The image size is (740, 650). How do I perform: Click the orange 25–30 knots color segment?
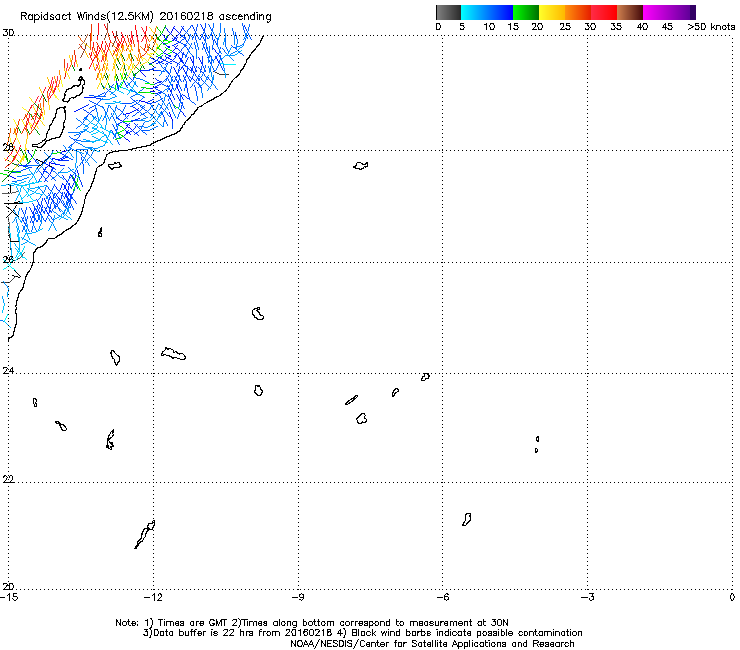(578, 12)
